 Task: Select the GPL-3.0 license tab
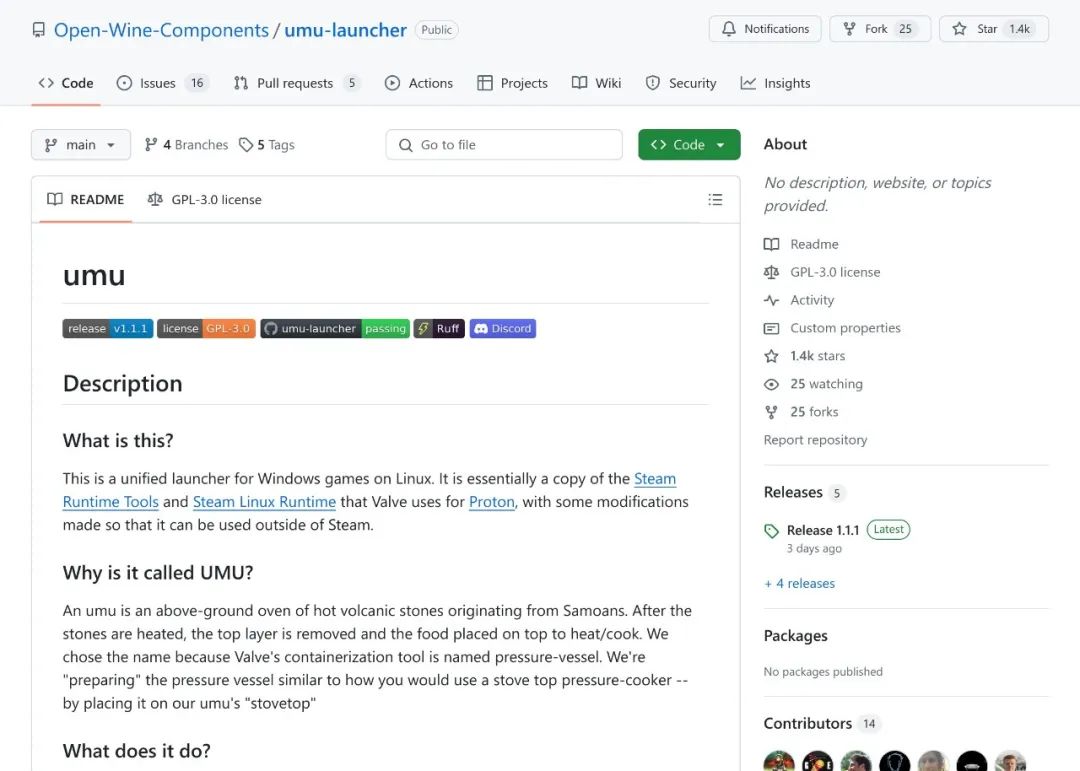click(x=205, y=200)
